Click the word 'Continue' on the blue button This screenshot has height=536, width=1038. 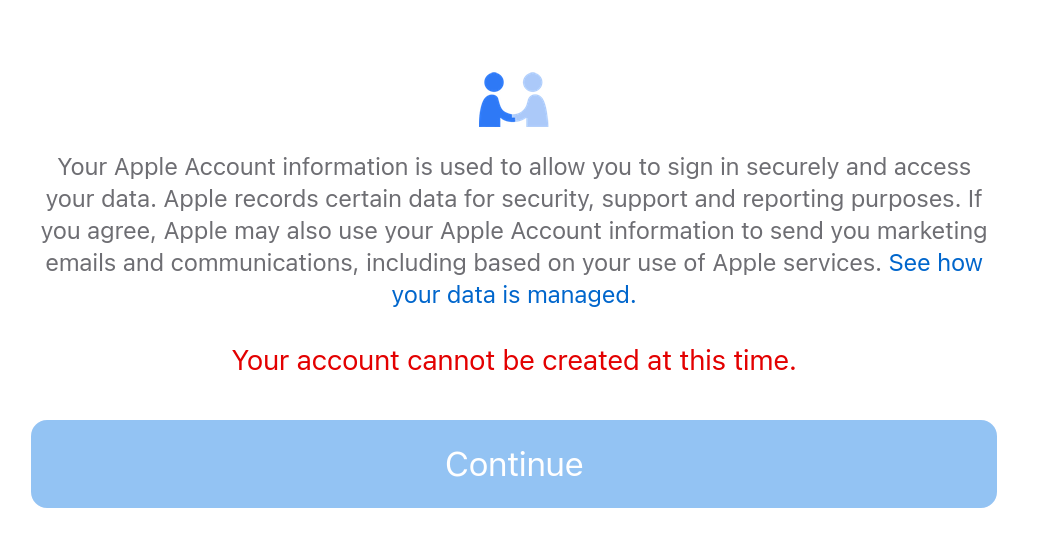(514, 464)
